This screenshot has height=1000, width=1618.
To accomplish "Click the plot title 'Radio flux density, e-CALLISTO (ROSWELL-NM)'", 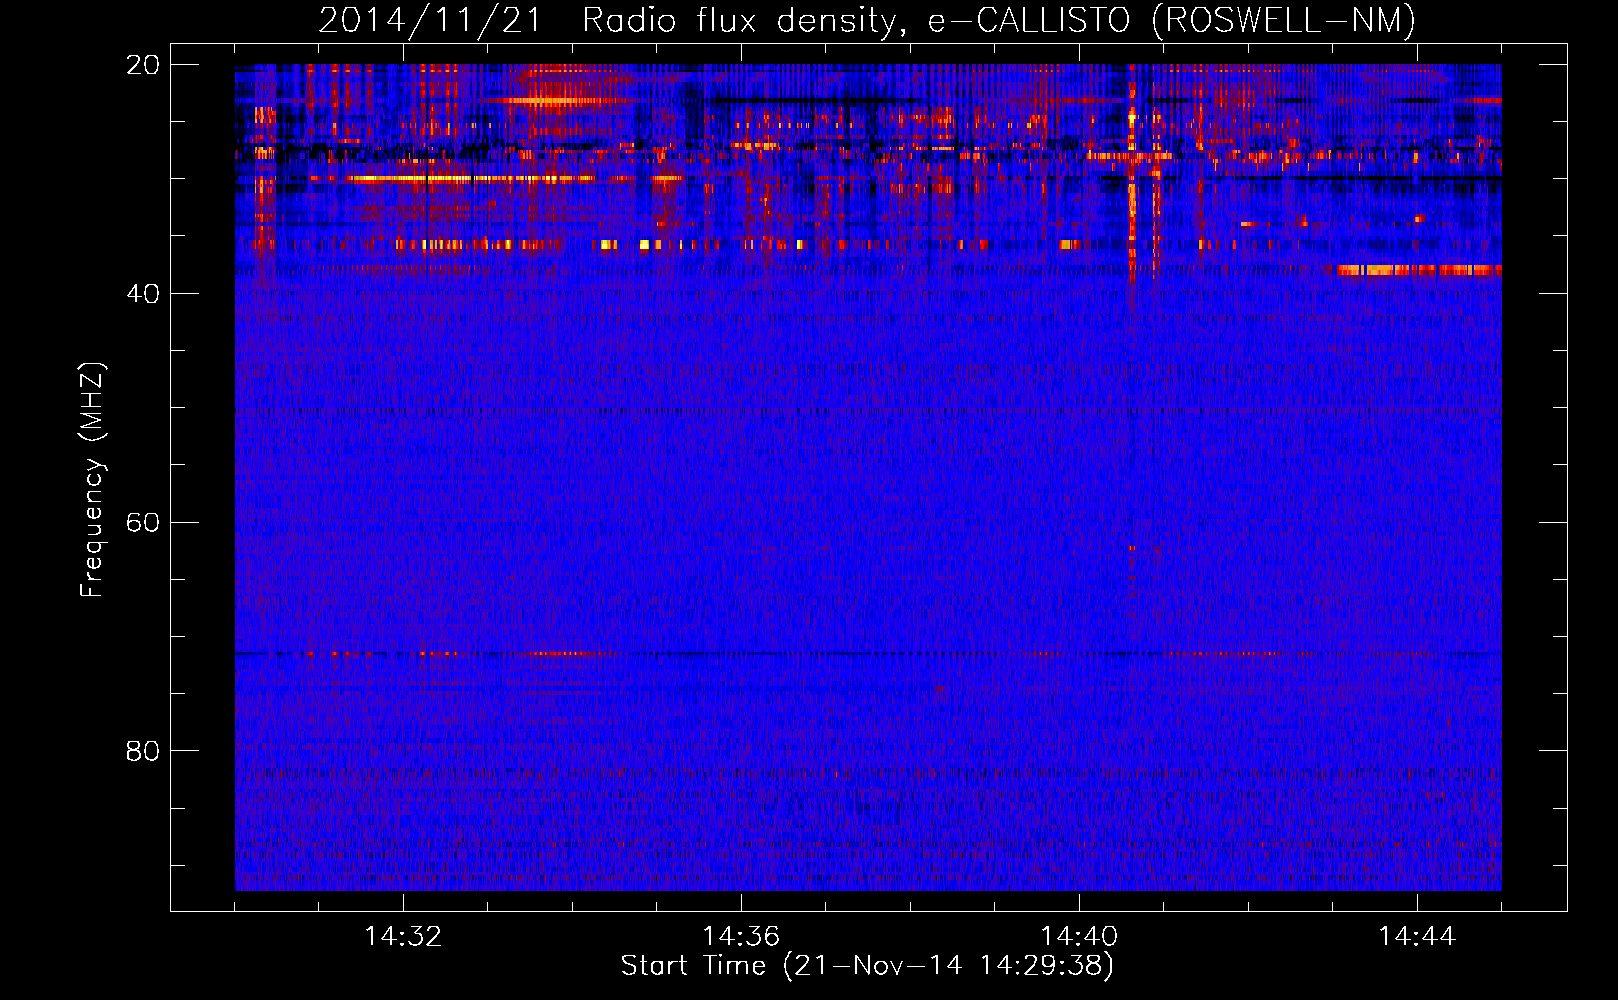I will click(x=999, y=20).
